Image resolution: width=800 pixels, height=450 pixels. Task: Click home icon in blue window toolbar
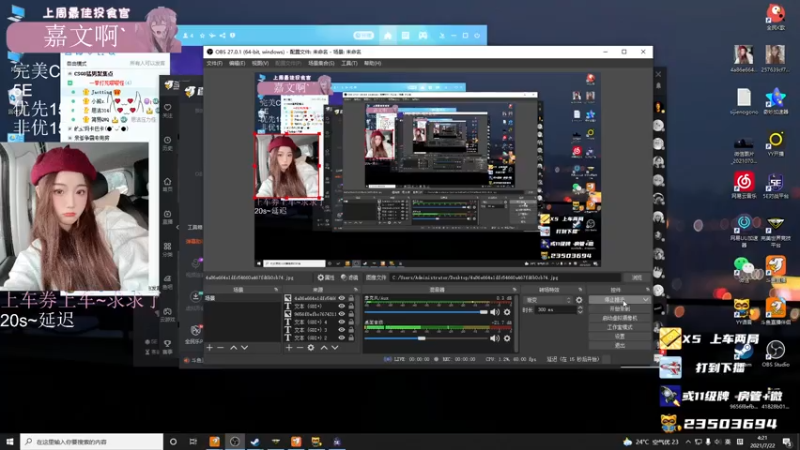coord(388,35)
